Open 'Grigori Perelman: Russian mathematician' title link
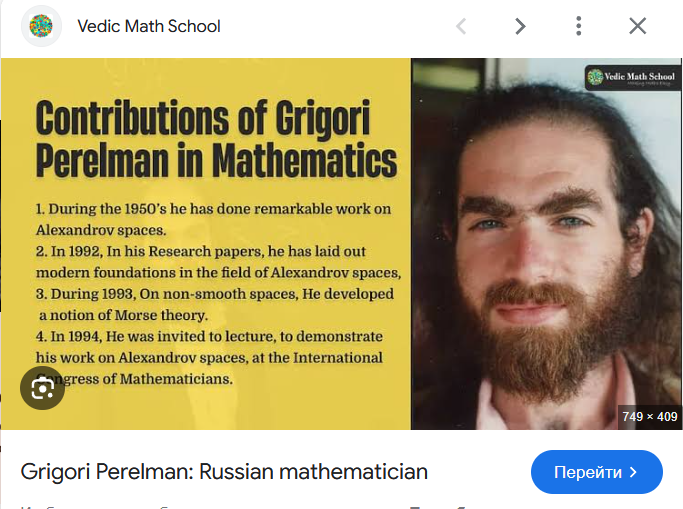Screen dimensions: 683x509 (x=224, y=472)
